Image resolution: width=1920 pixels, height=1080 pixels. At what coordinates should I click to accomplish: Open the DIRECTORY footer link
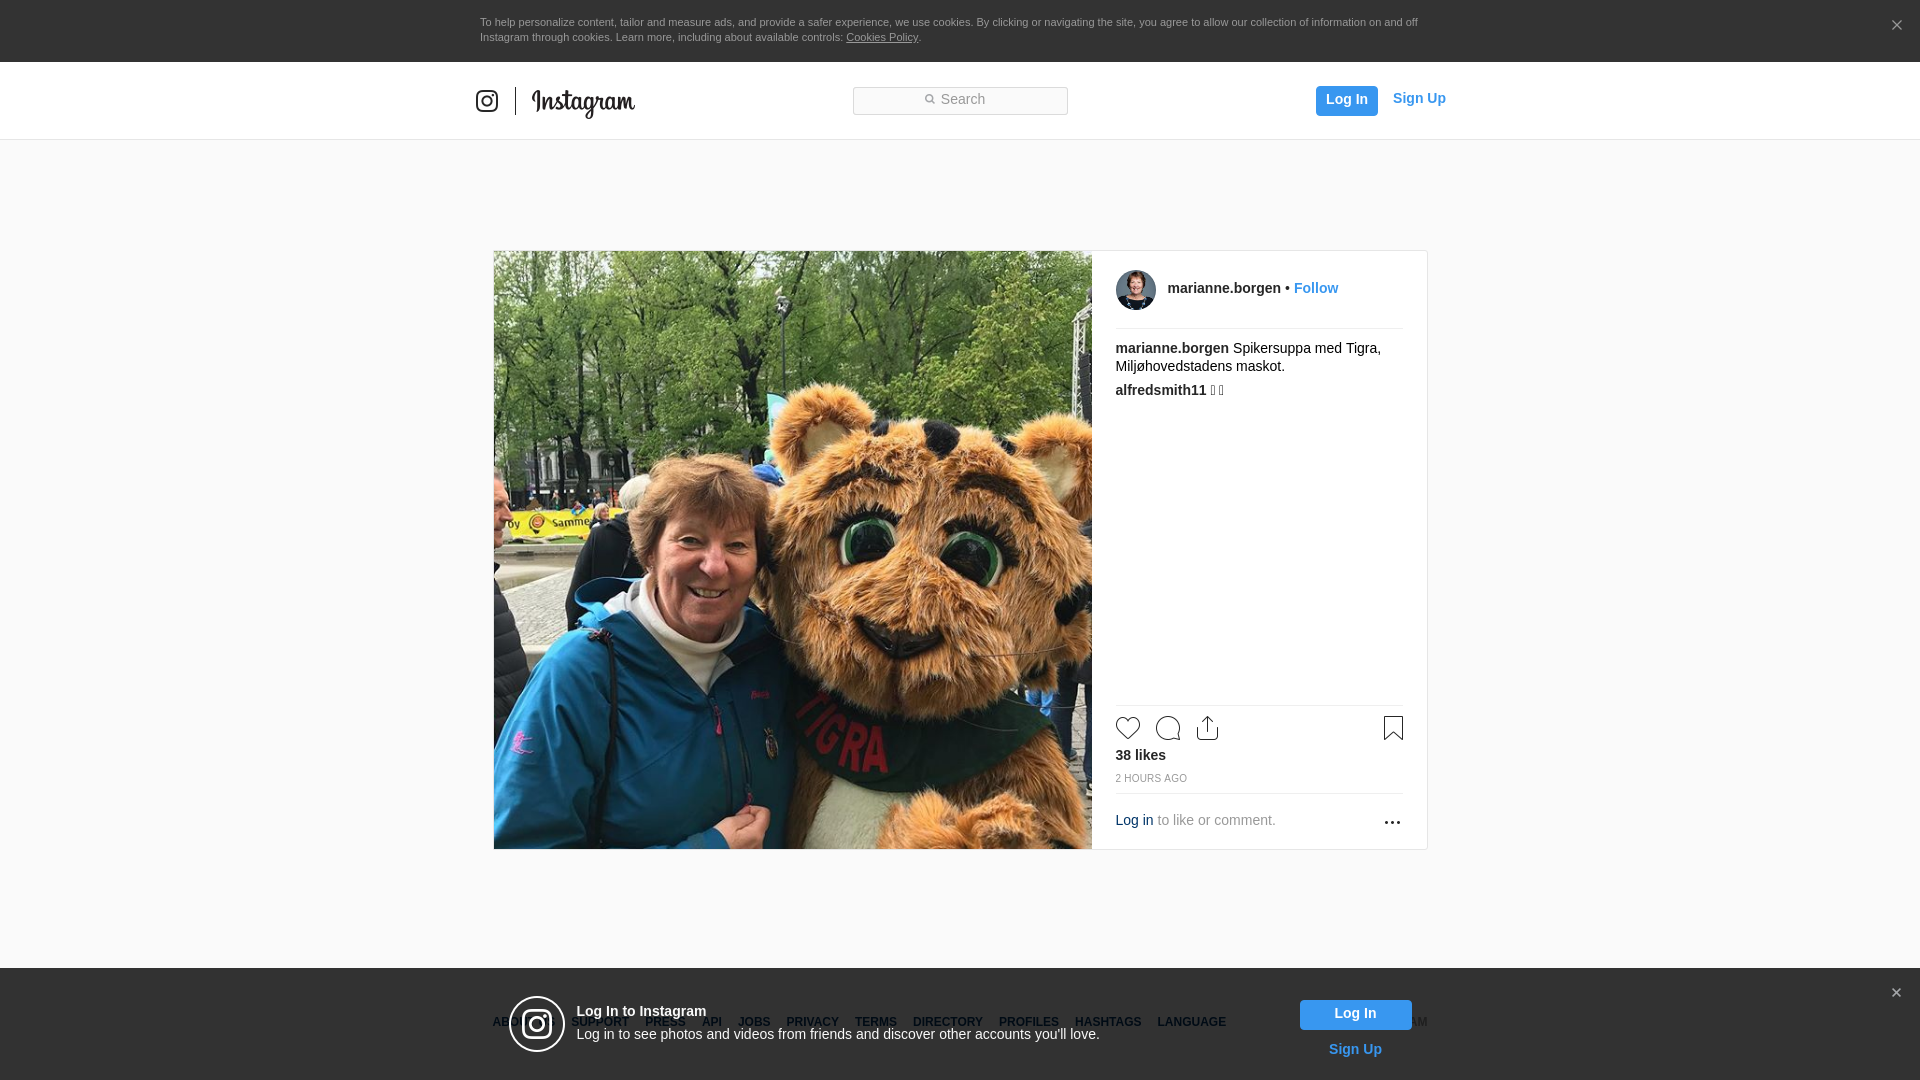(947, 1022)
